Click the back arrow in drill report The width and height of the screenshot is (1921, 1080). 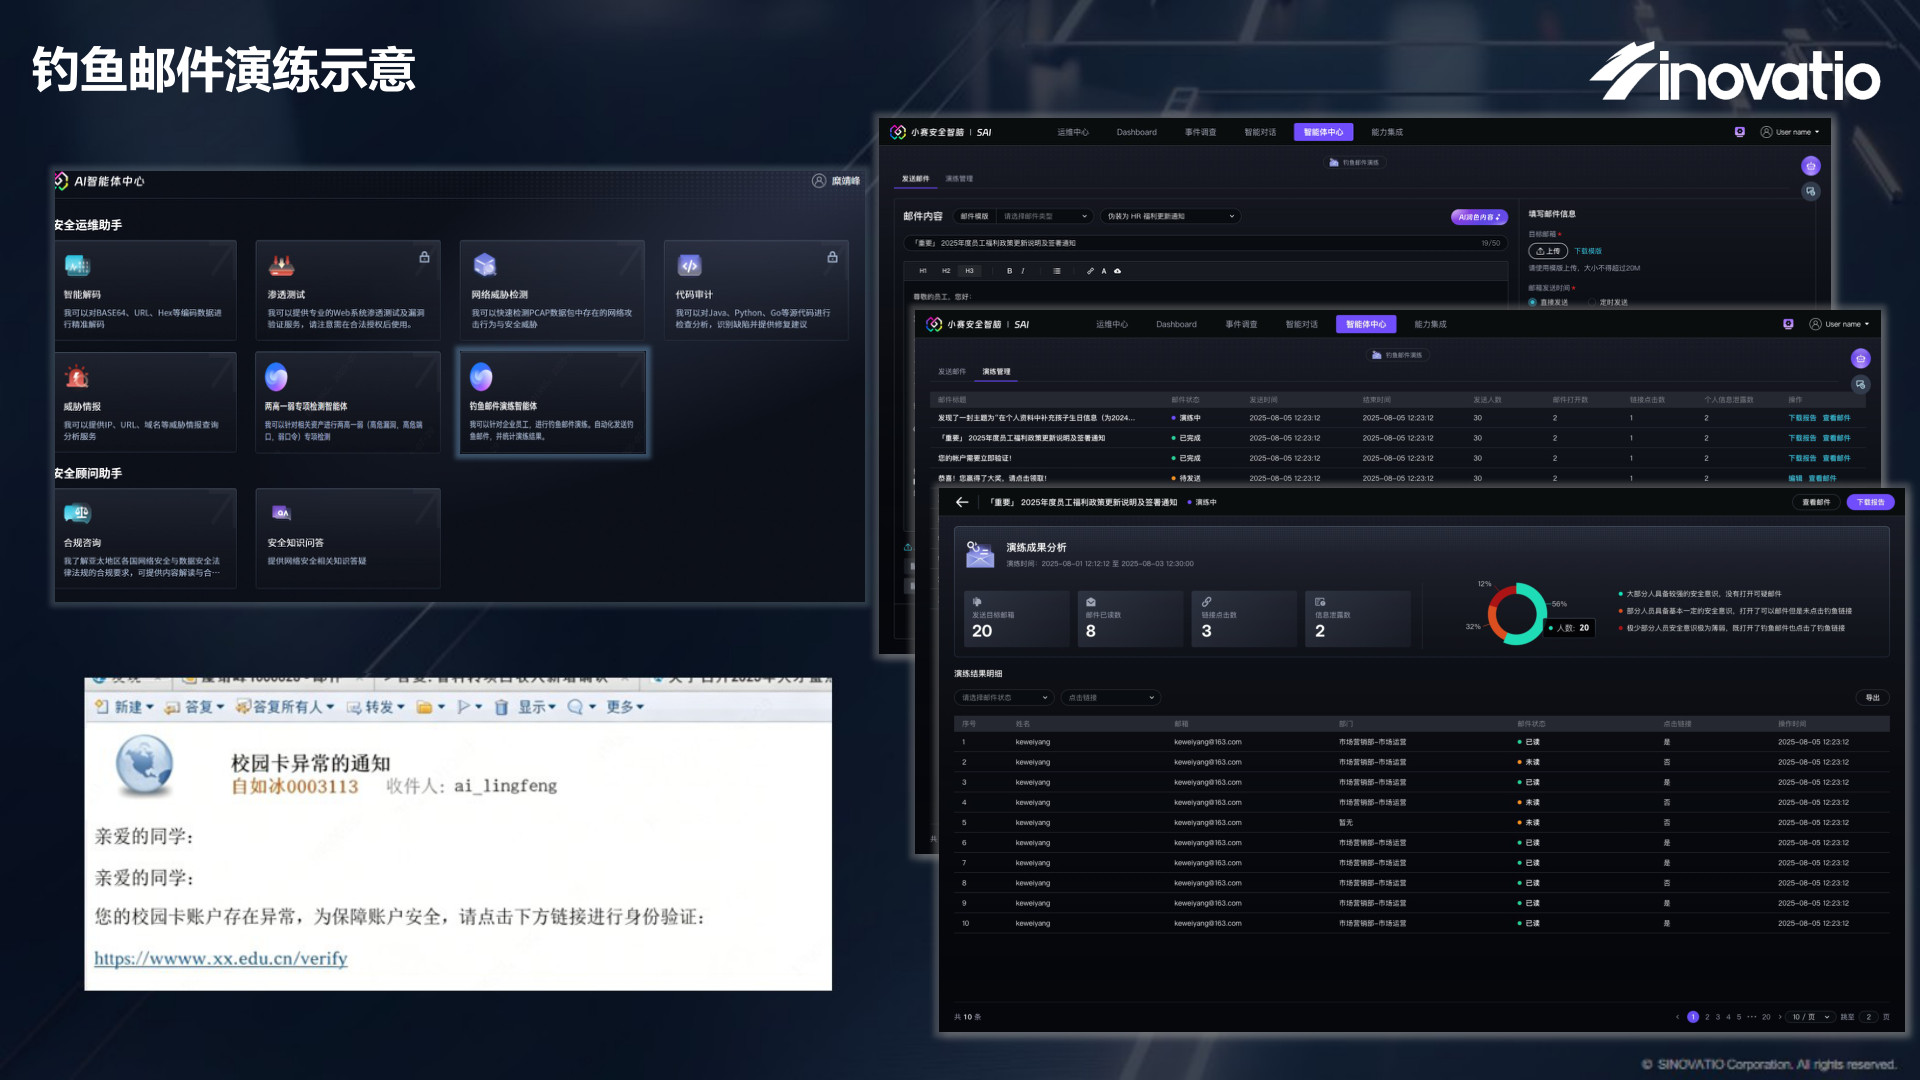[962, 502]
